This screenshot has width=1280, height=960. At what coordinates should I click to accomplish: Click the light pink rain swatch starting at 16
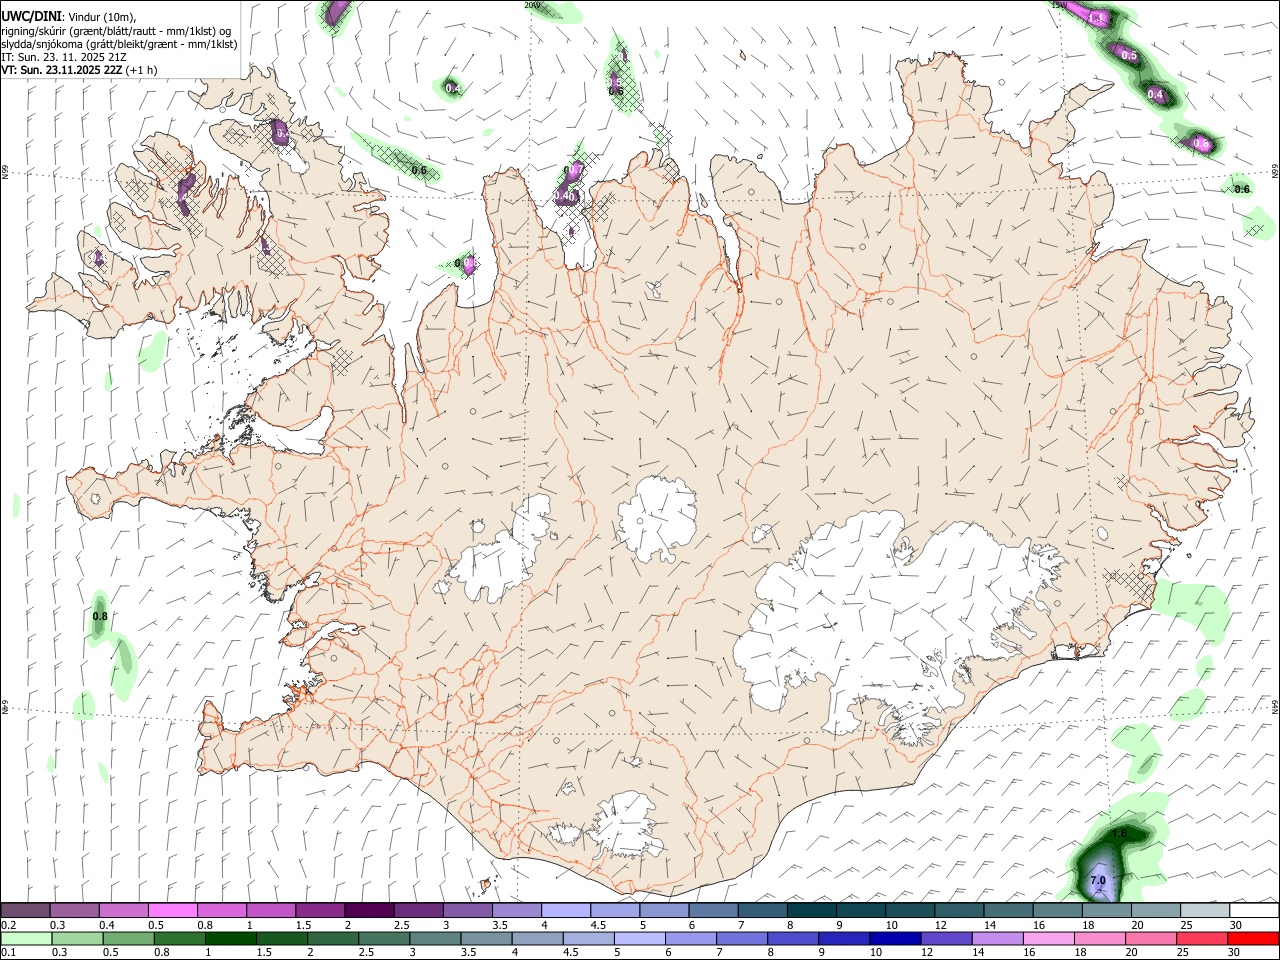(1048, 938)
